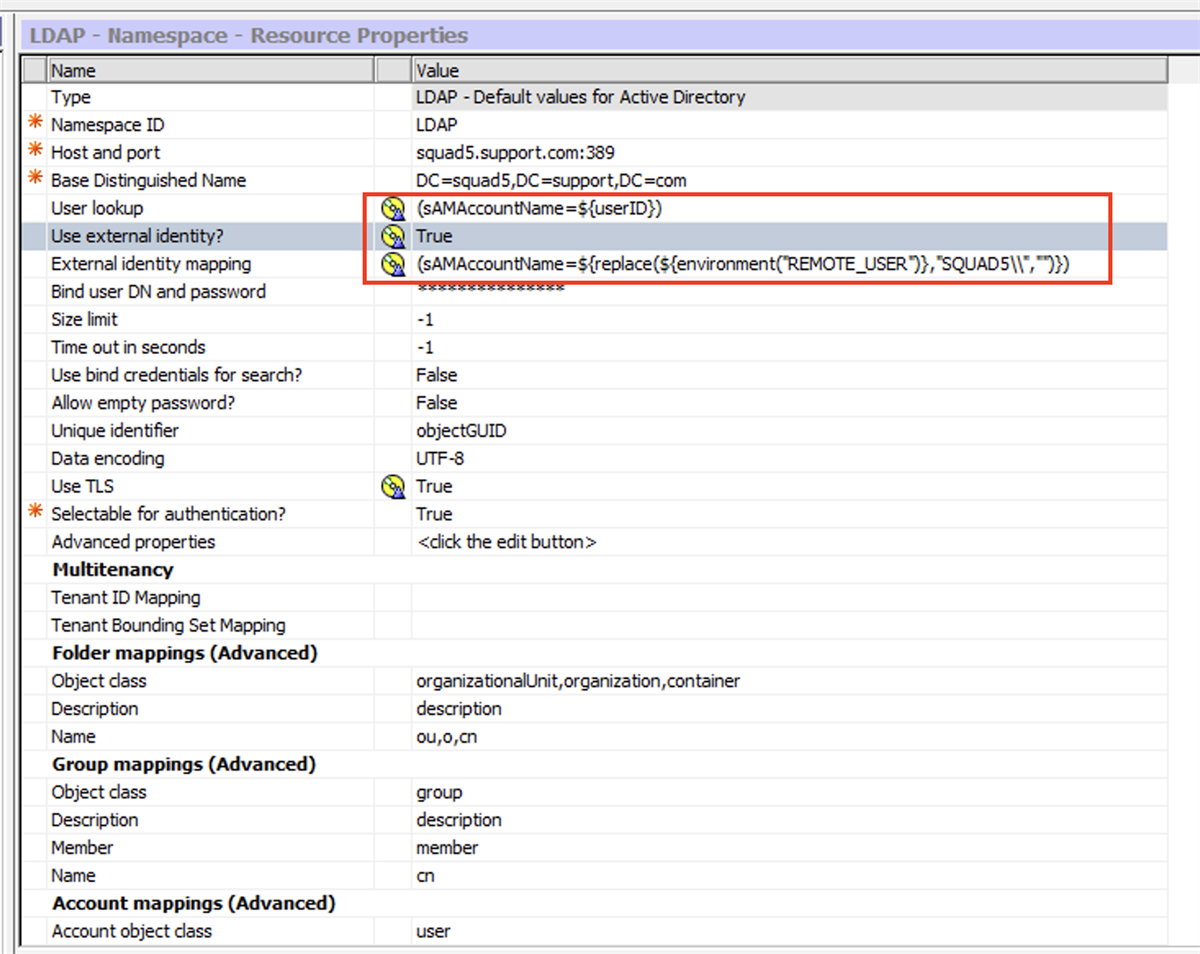Click the Group mappings (Advanced) heading
Screen dimensions: 1200x954
coord(184,764)
